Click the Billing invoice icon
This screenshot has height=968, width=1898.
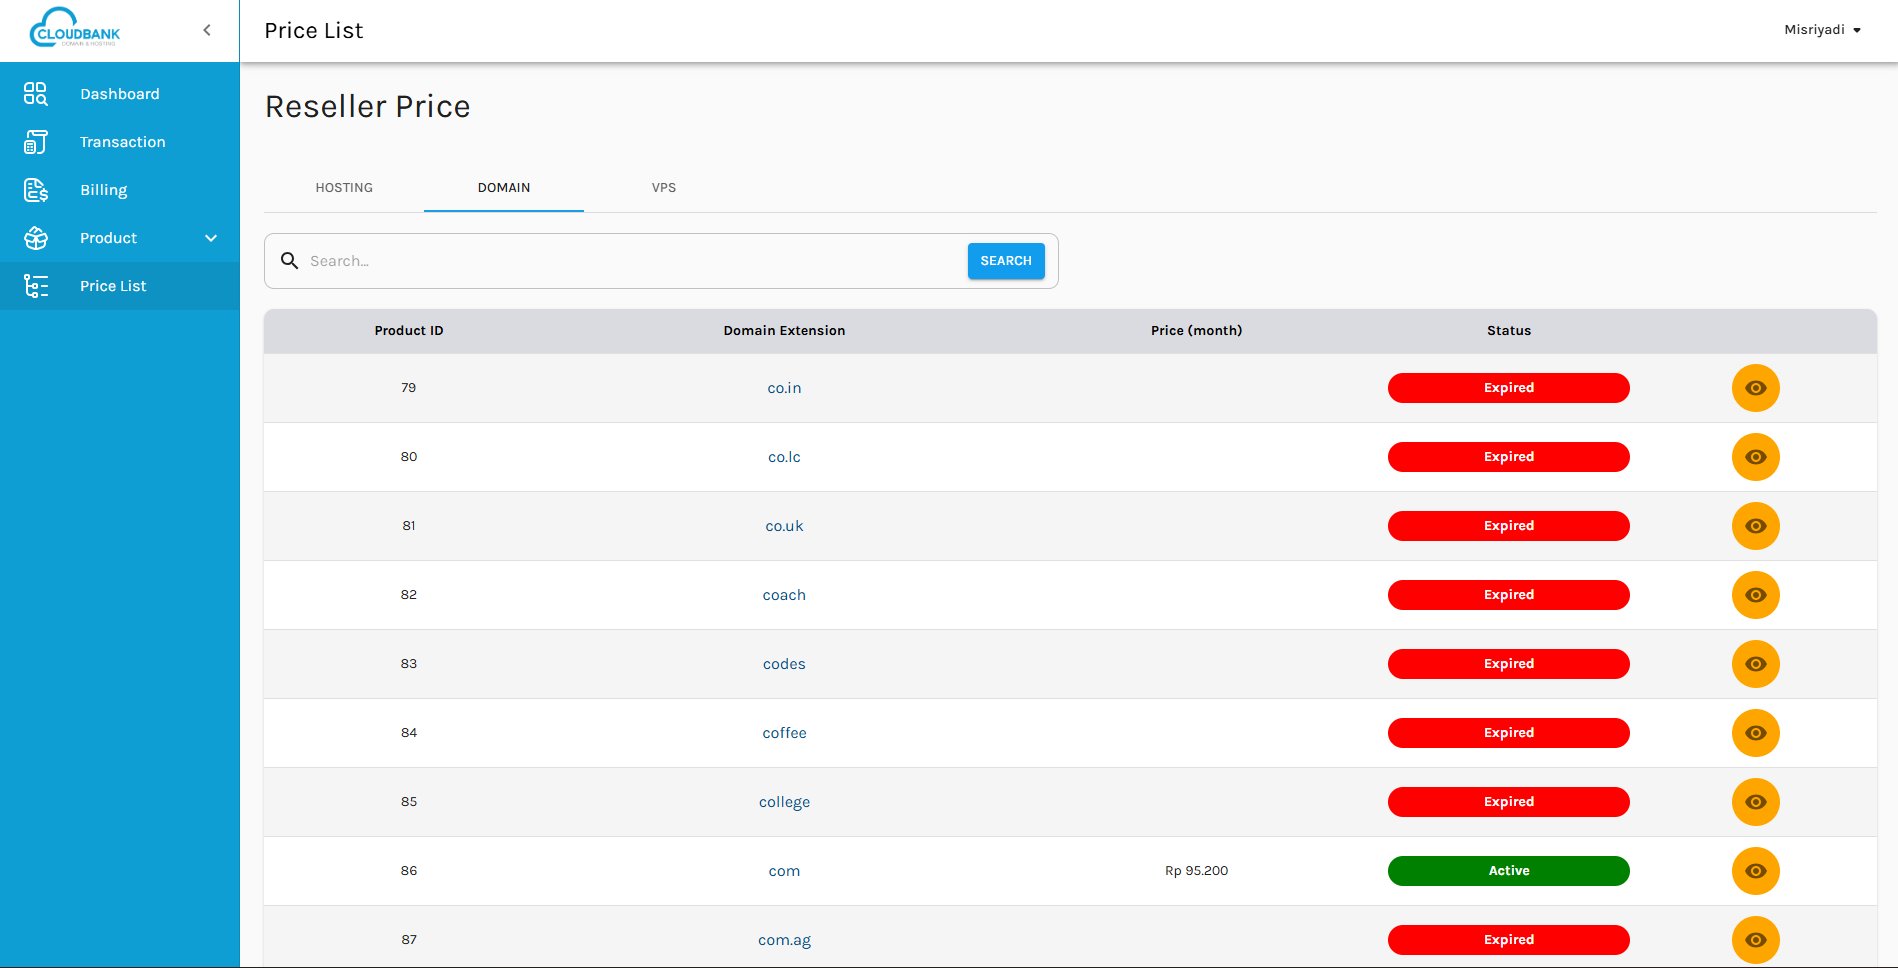pos(36,190)
